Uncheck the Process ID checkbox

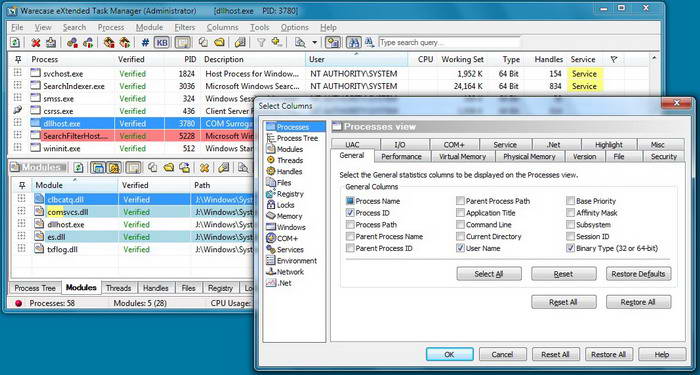click(x=350, y=213)
